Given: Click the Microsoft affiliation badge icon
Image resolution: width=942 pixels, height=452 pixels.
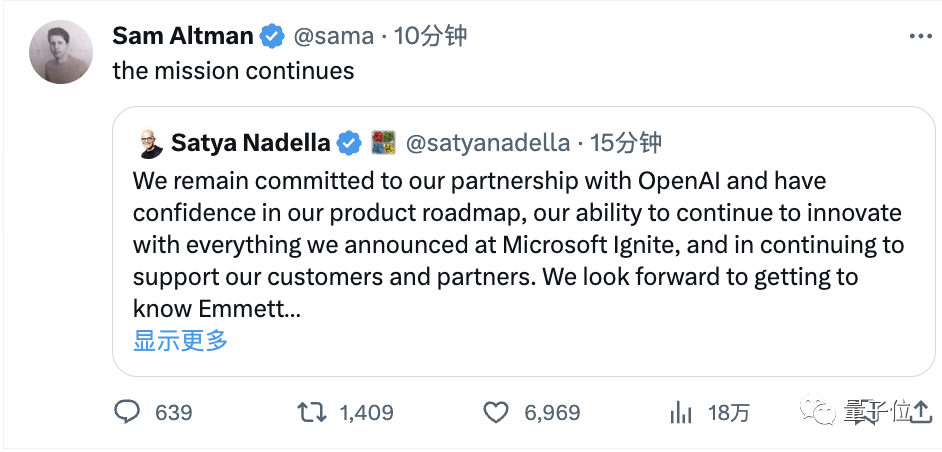Looking at the screenshot, I should pos(384,143).
